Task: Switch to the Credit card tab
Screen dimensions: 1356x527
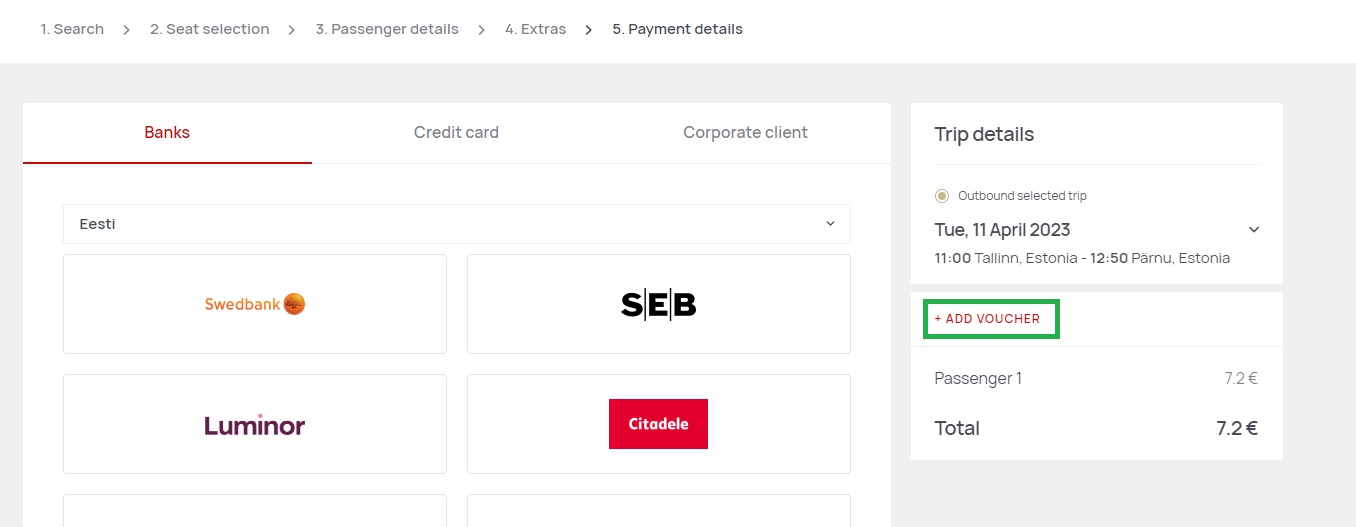Action: click(x=456, y=133)
